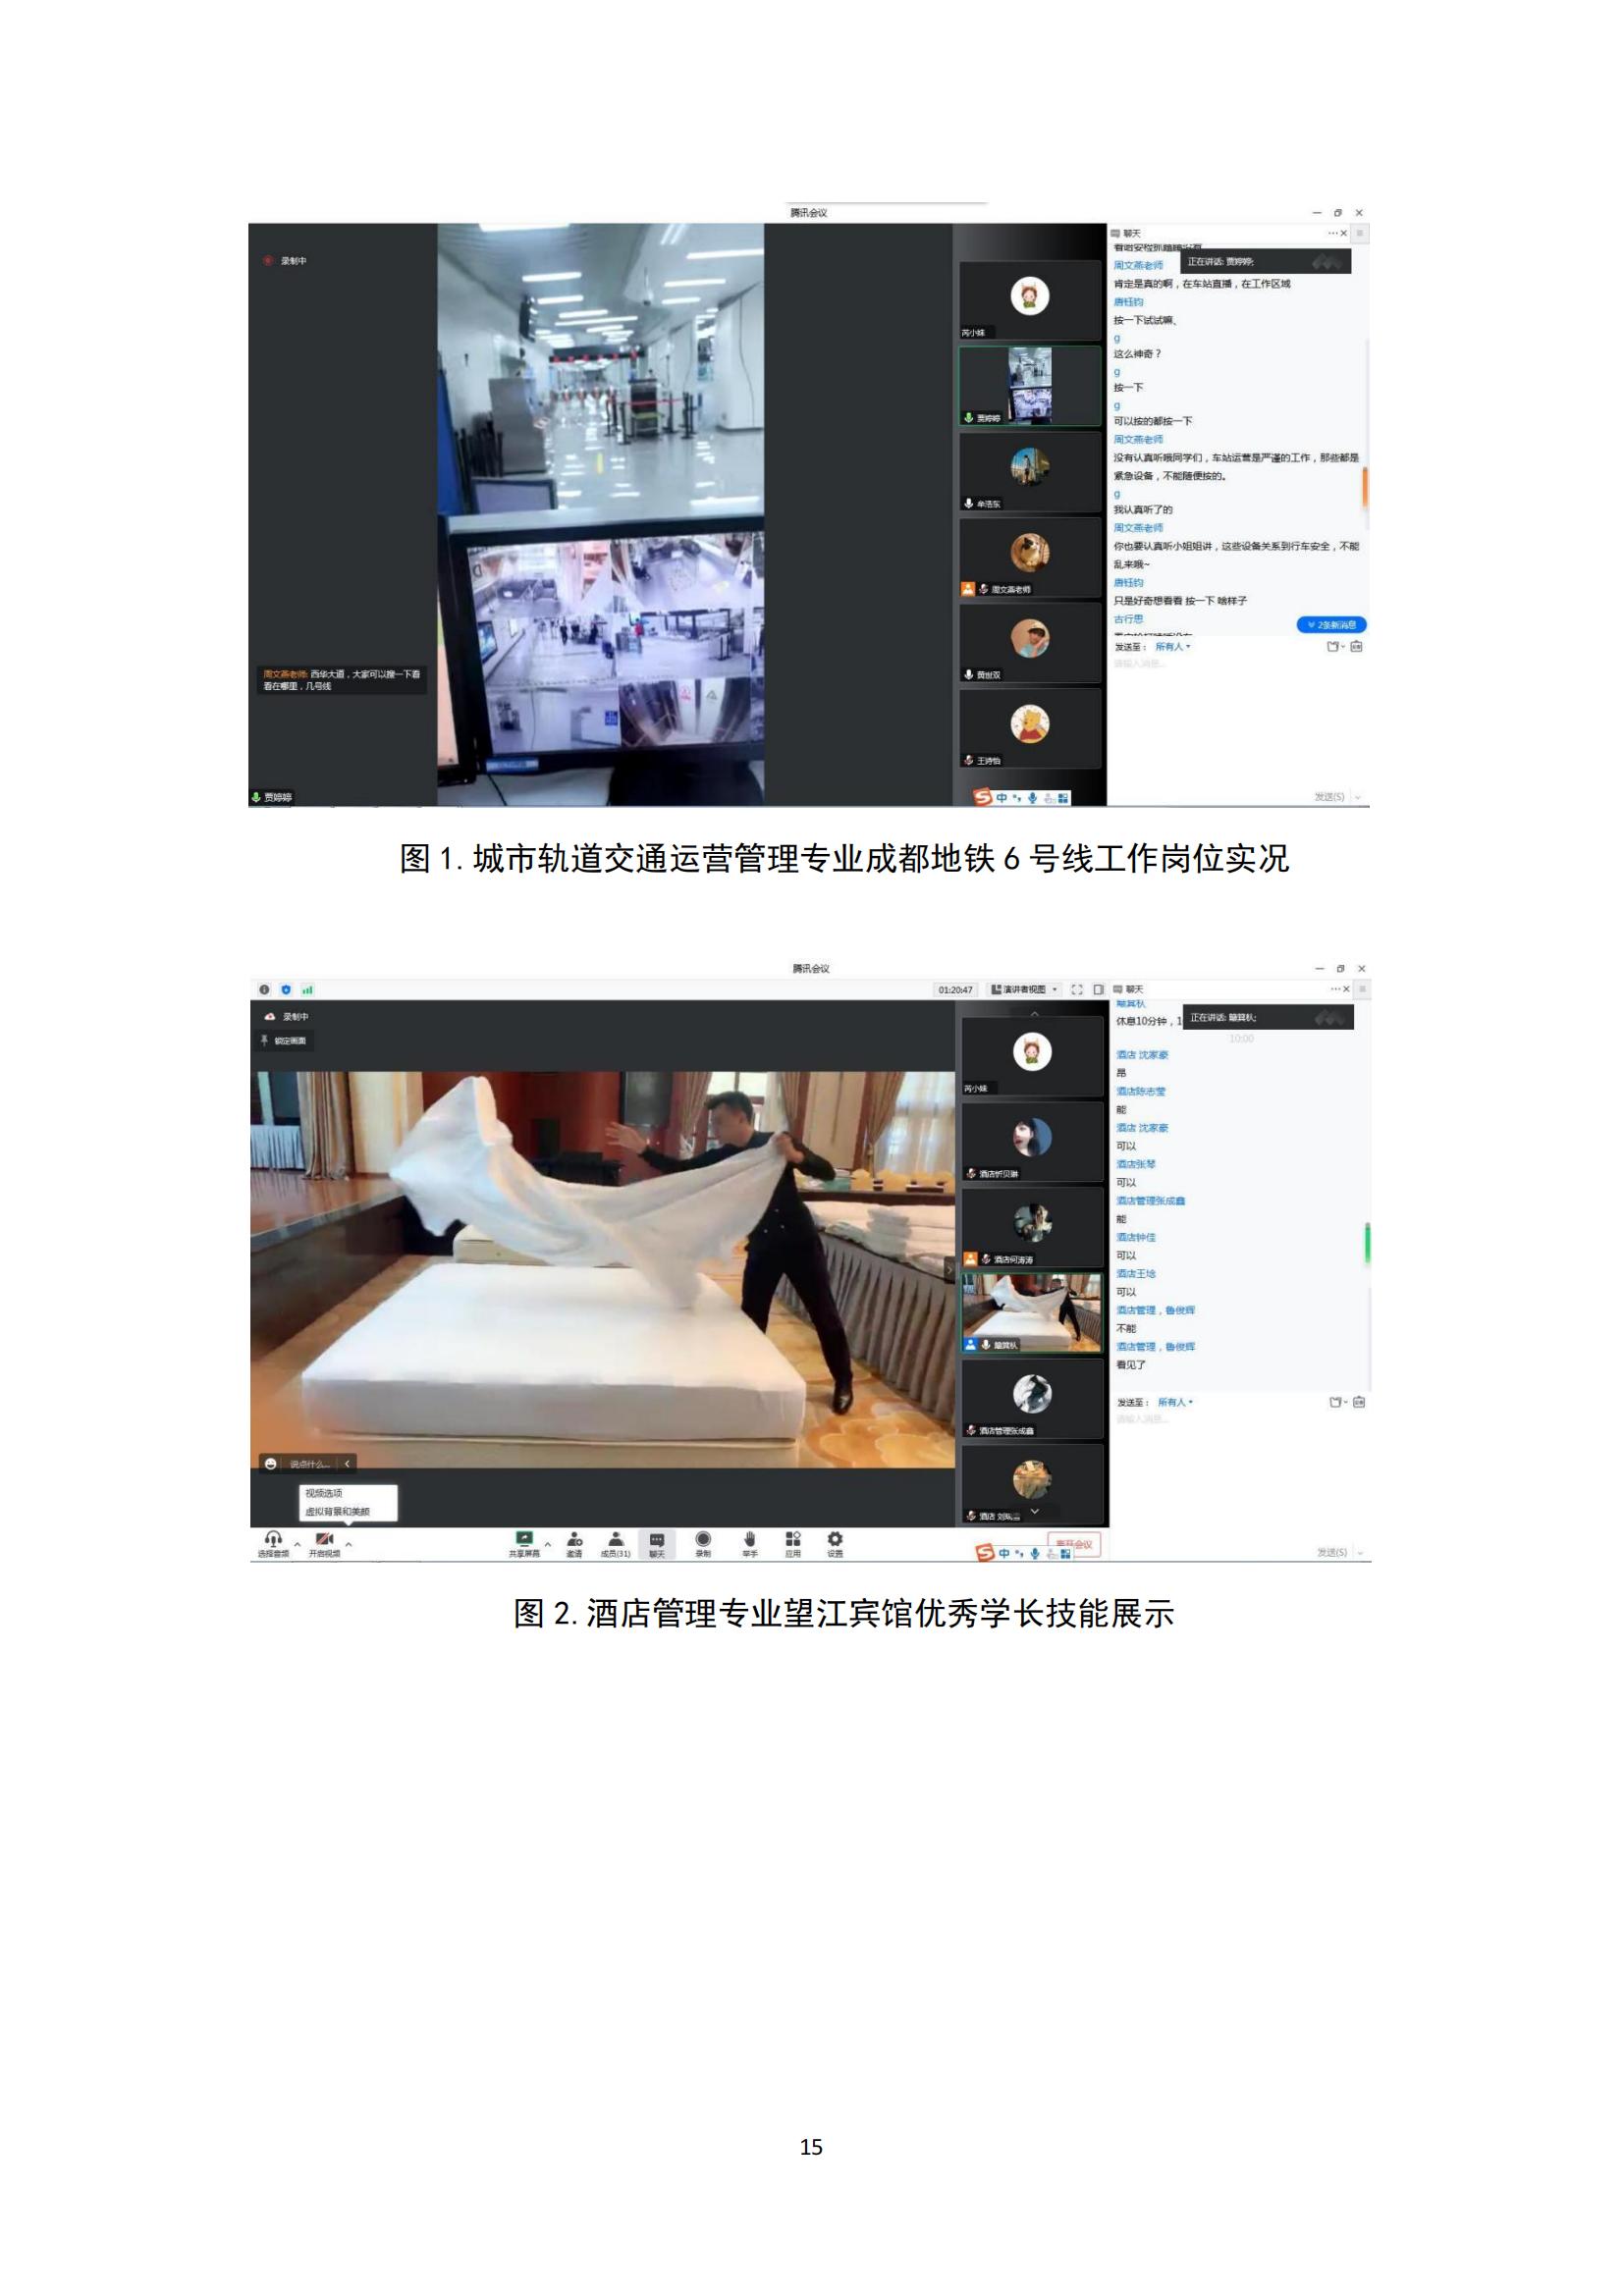Click the meeting info icon in Figure 2 meeting
1624x2296 pixels.
click(264, 989)
